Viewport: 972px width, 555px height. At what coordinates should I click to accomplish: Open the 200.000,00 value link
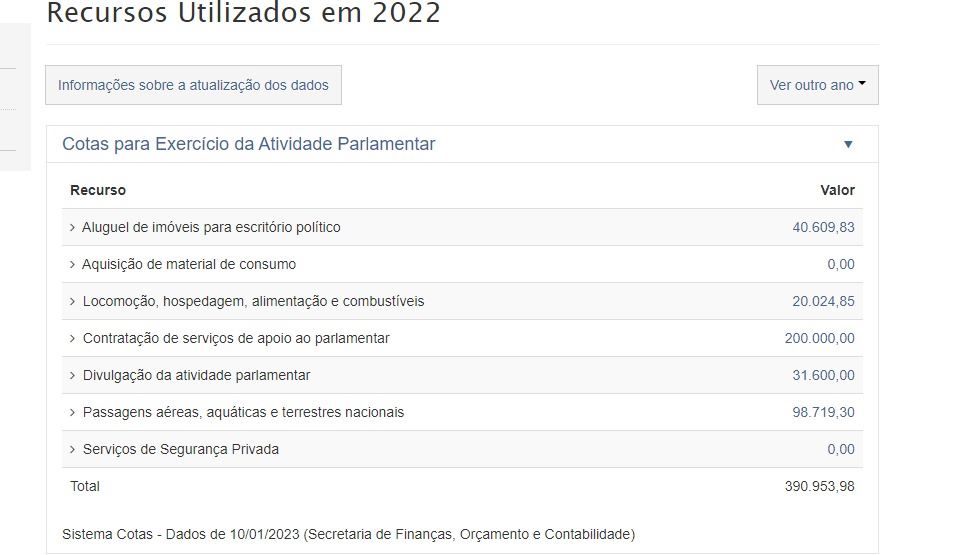coord(819,338)
